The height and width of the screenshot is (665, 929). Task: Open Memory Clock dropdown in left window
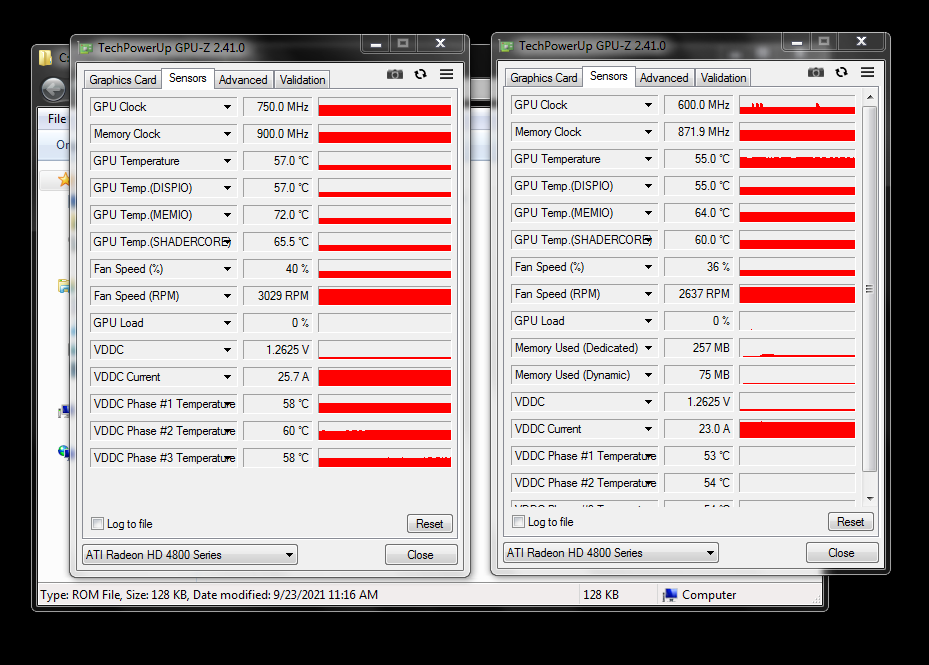227,134
